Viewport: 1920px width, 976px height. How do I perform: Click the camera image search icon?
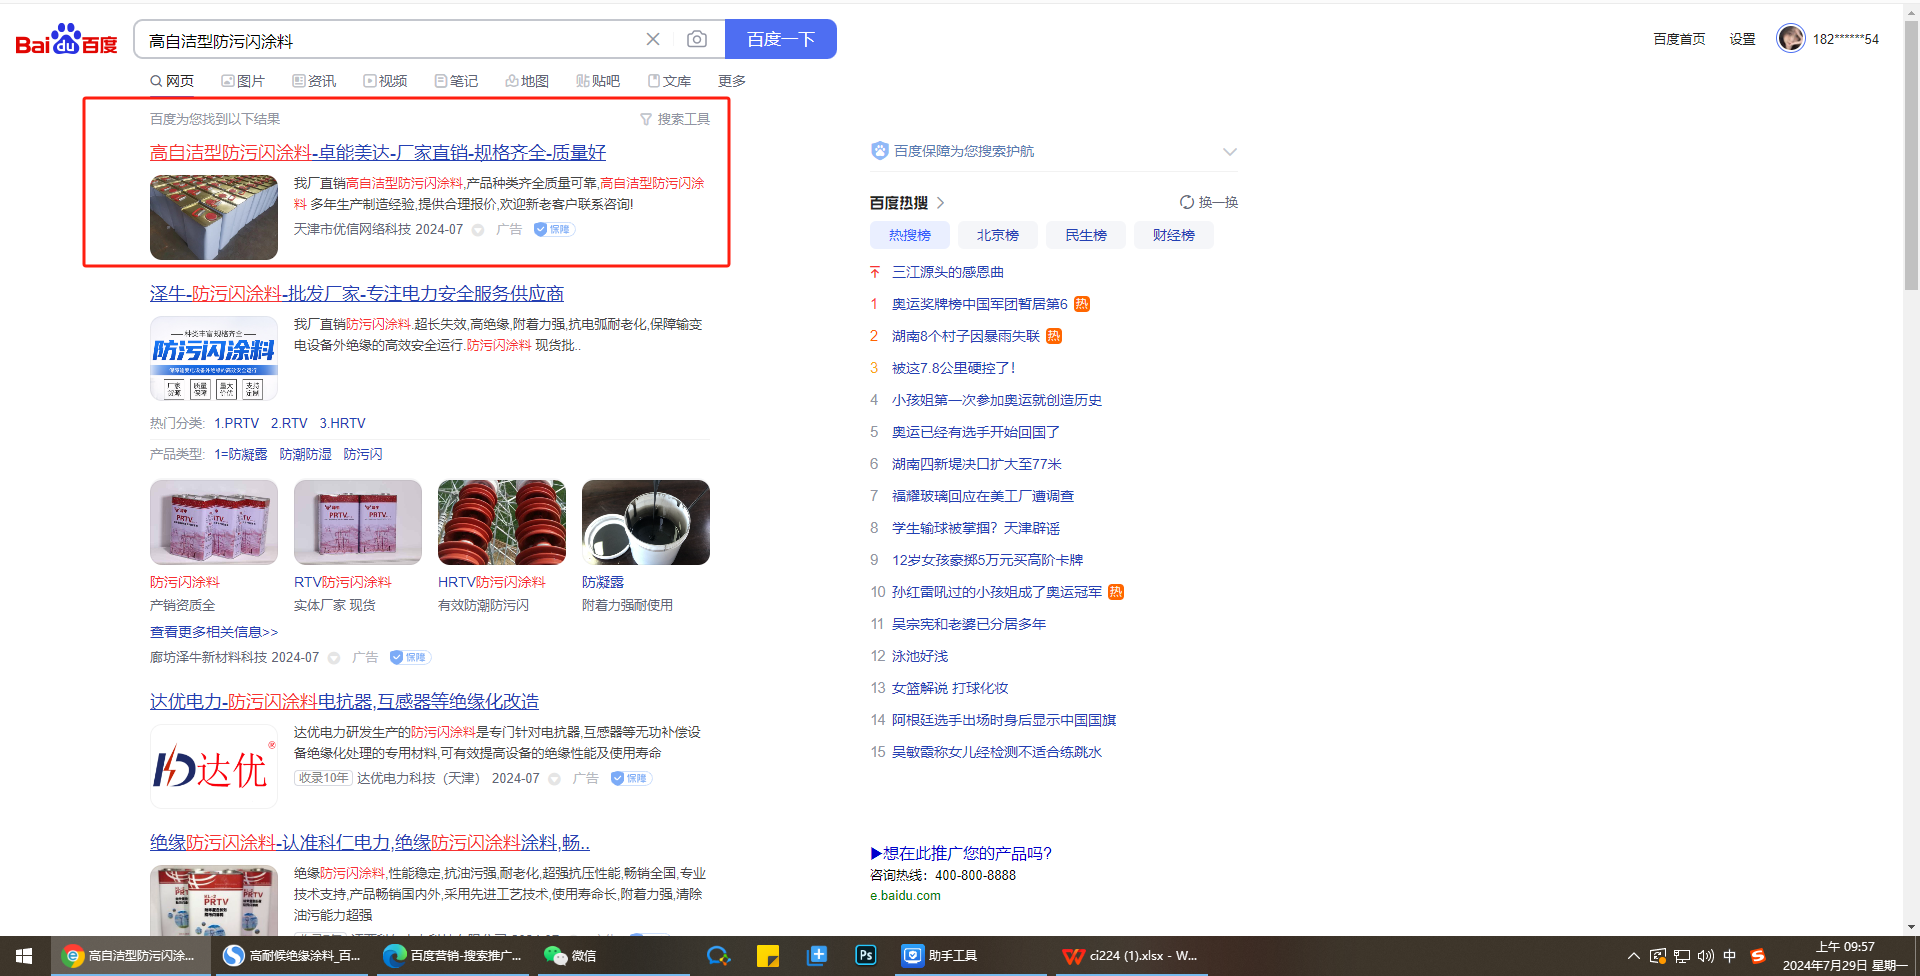point(697,39)
